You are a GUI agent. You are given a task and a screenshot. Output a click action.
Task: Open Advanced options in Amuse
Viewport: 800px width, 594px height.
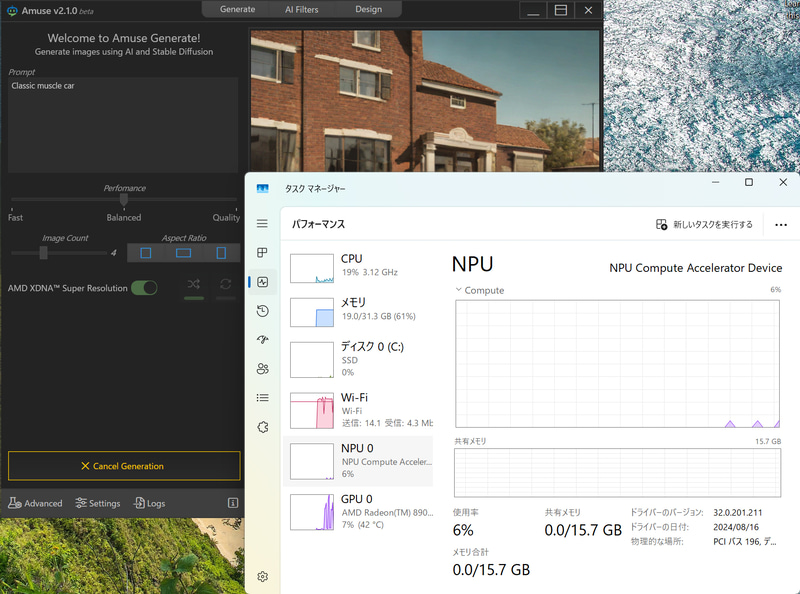(x=35, y=503)
